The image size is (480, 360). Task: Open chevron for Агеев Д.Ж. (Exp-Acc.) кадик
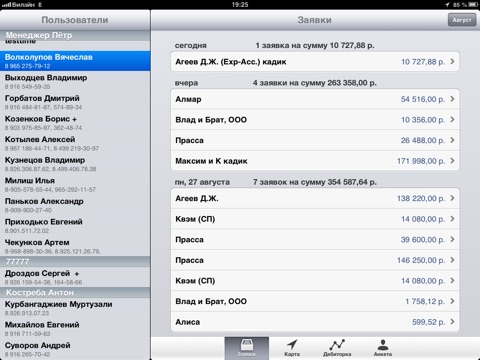[x=452, y=61]
